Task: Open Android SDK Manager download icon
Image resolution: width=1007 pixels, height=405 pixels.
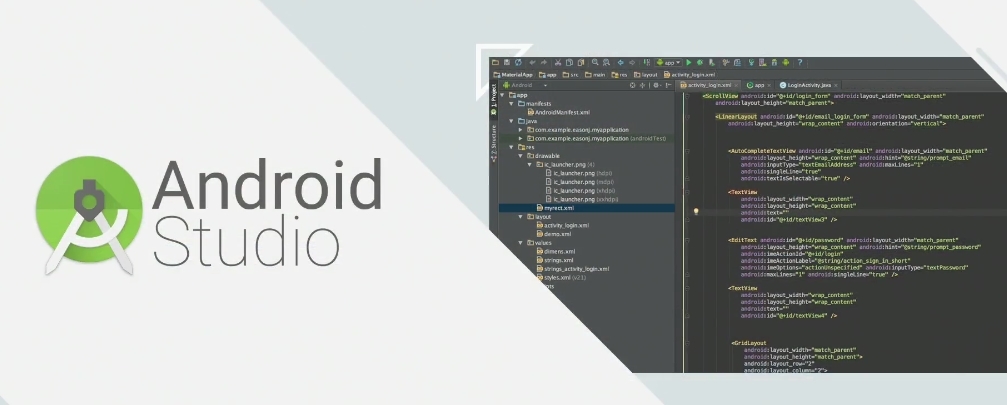Action: pyautogui.click(x=775, y=62)
